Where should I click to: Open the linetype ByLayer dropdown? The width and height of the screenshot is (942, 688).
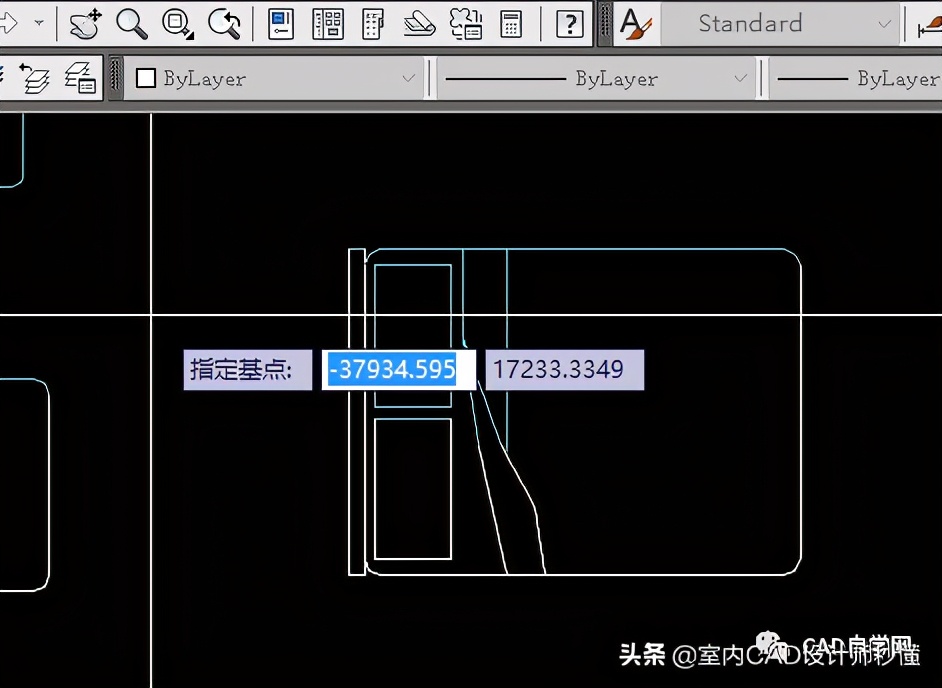pos(740,77)
